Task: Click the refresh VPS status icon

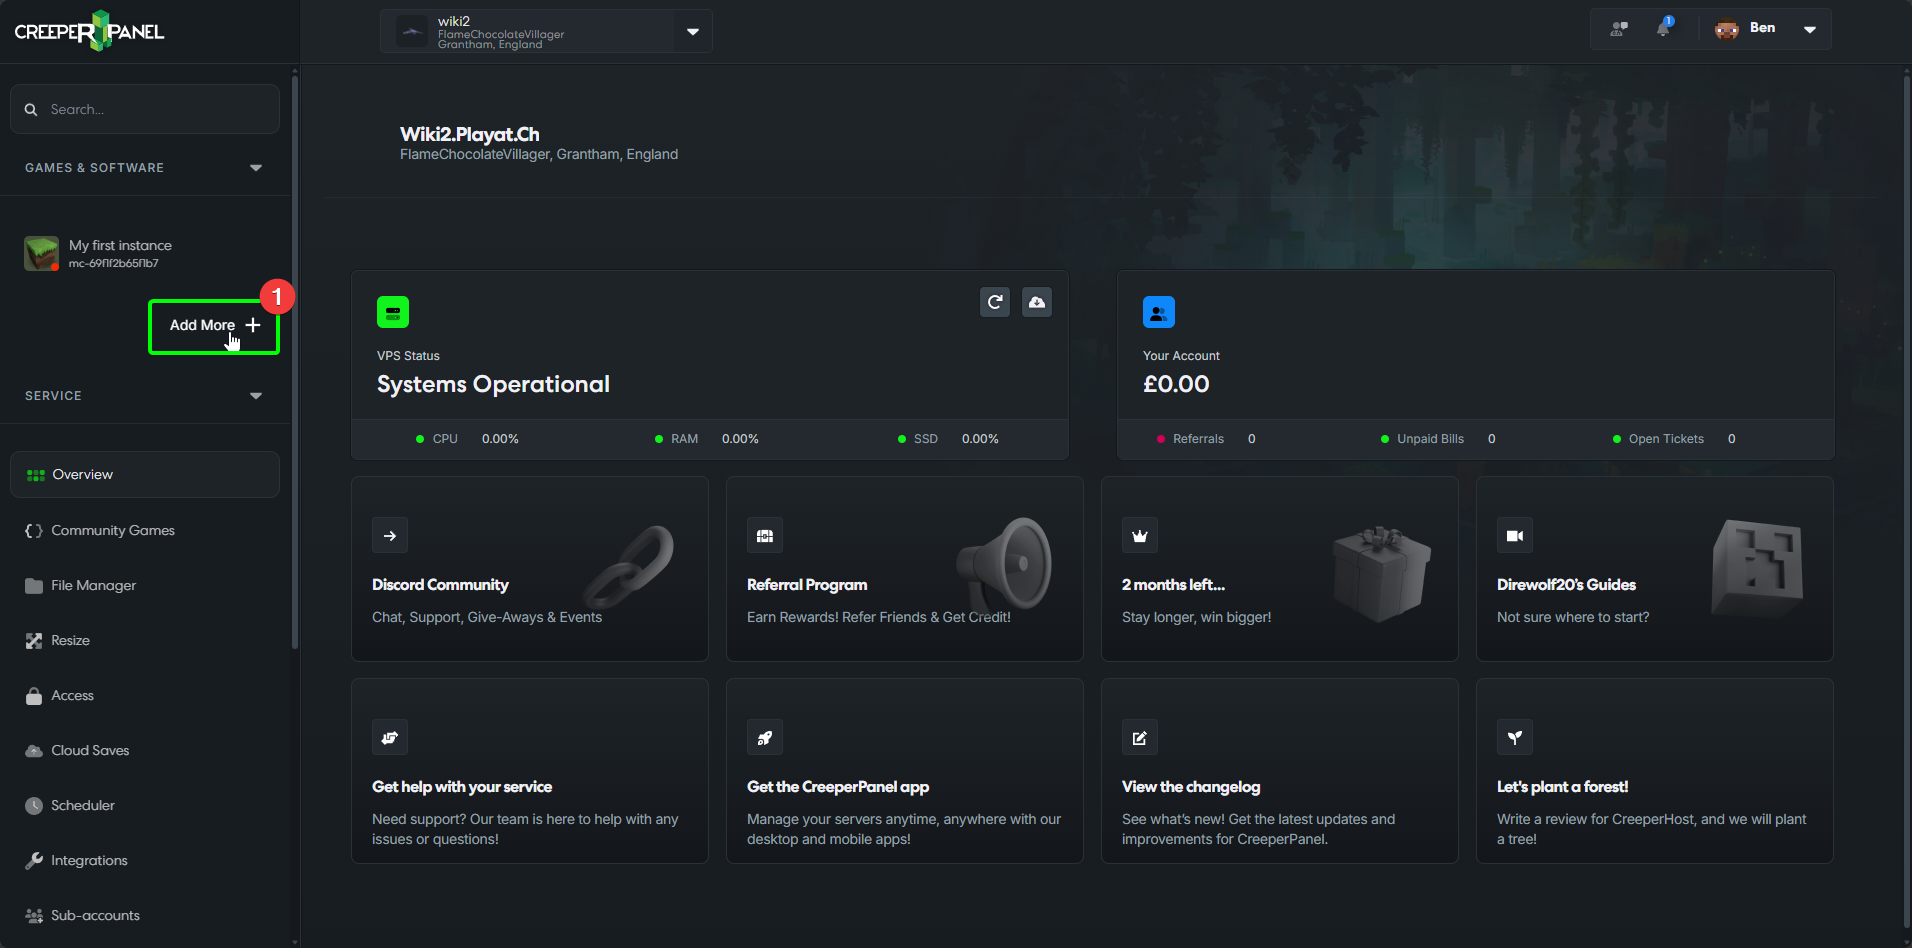Action: 995,302
